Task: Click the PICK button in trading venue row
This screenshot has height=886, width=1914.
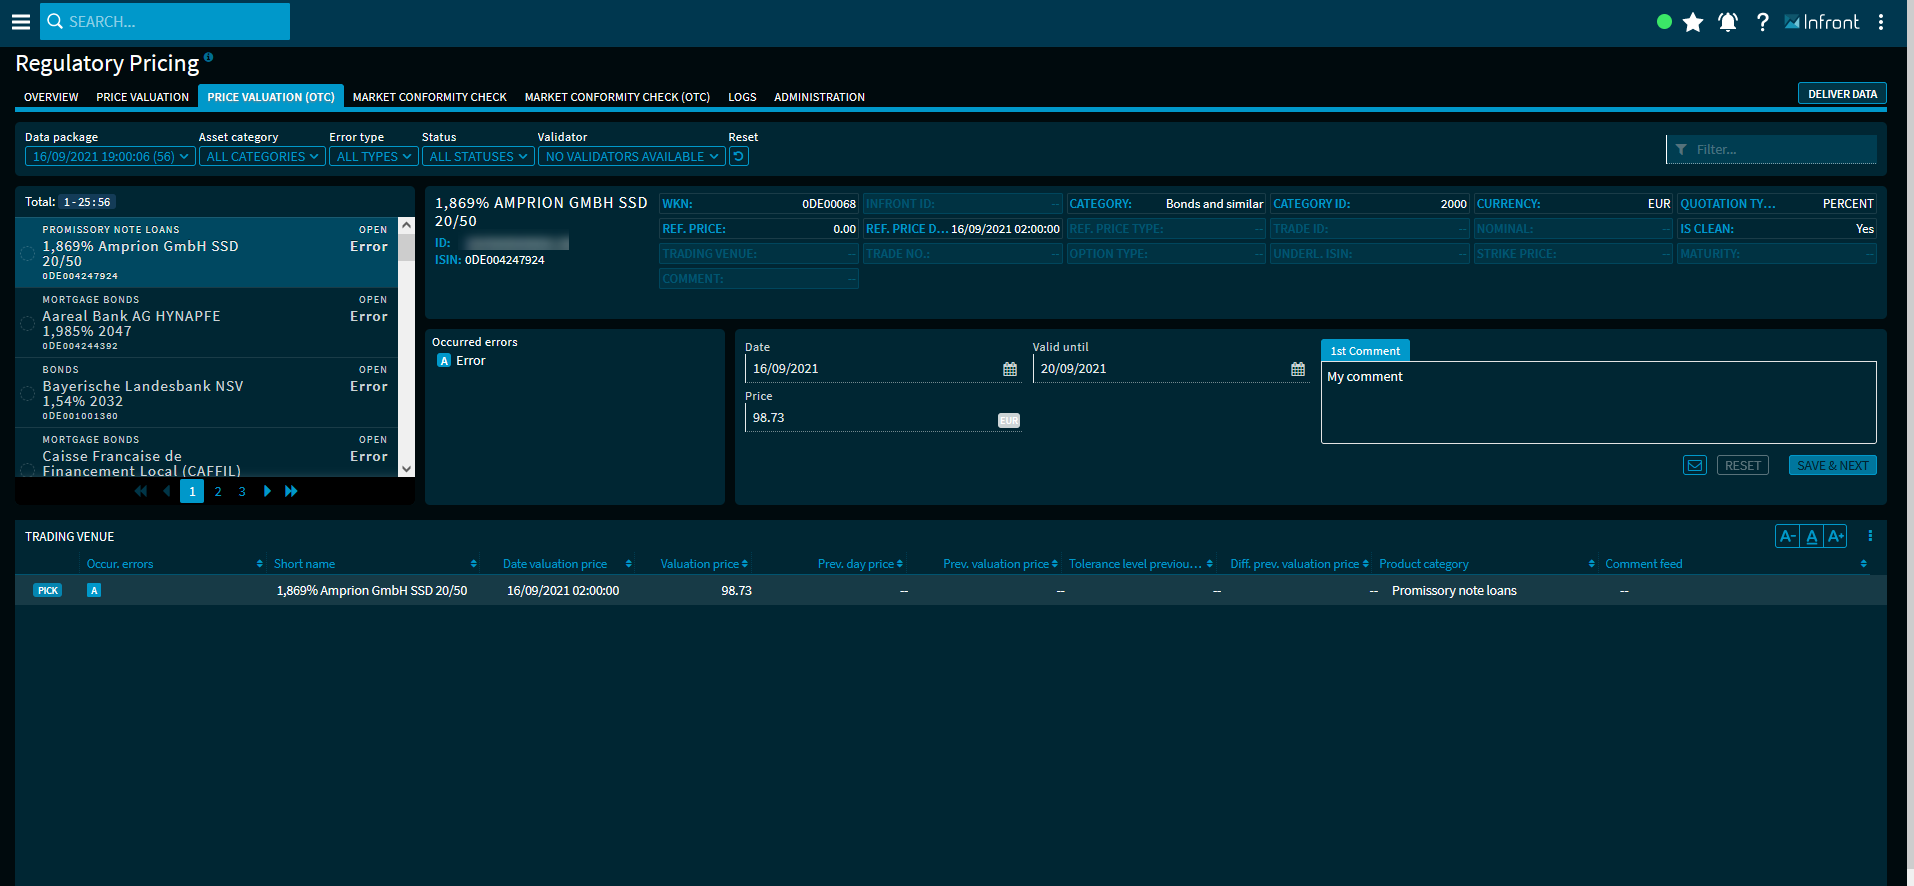Action: pos(48,591)
